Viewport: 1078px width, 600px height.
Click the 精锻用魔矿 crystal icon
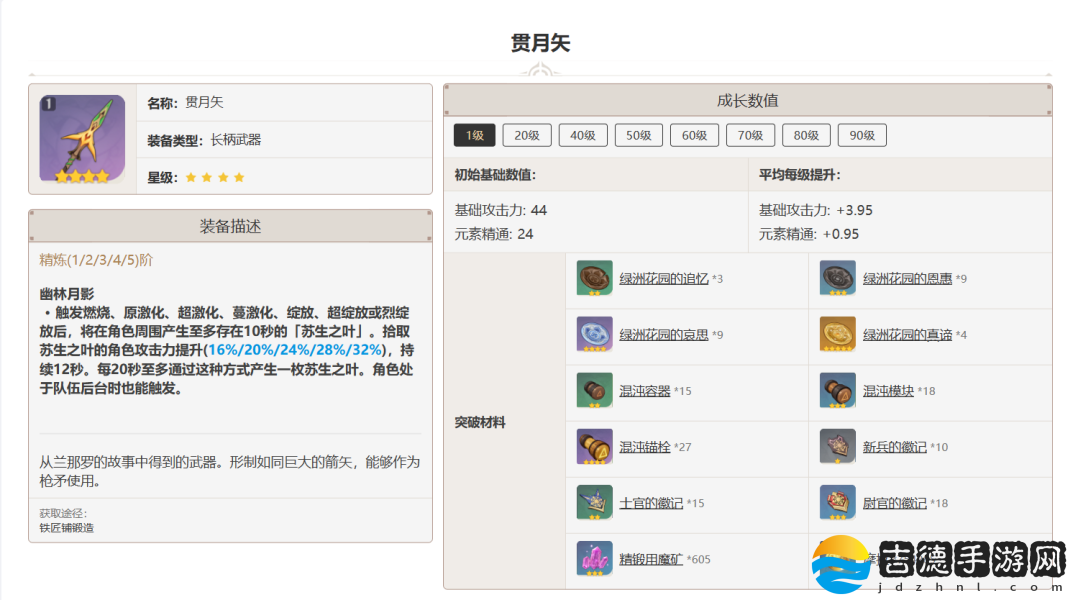pyautogui.click(x=595, y=558)
